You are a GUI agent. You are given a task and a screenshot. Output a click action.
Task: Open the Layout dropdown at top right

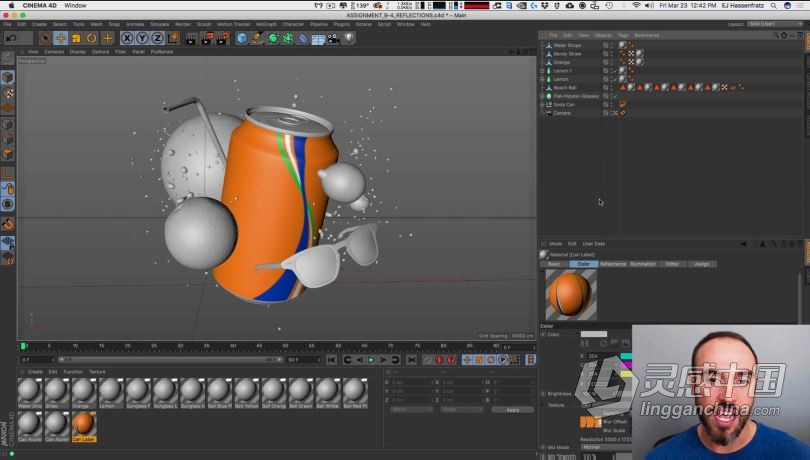coord(774,24)
